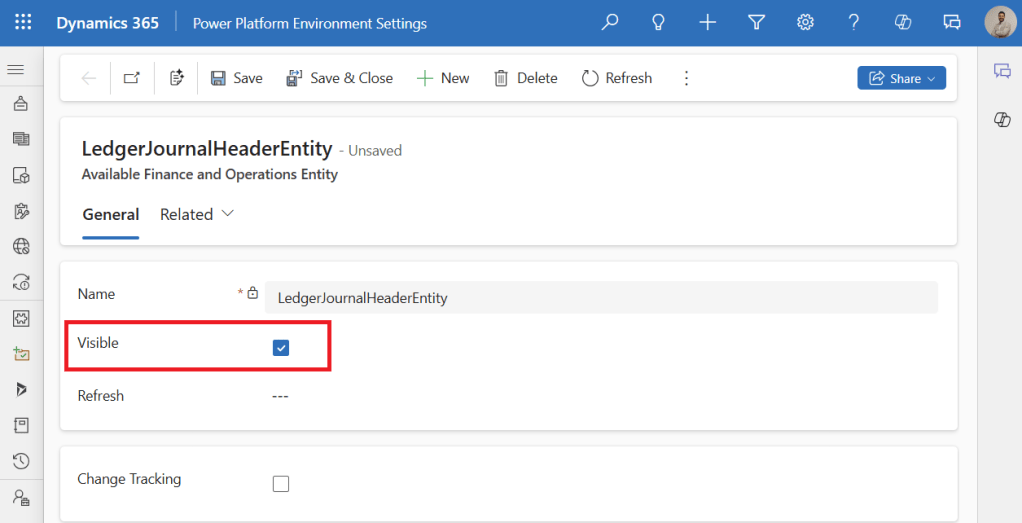
Task: Open the advanced find filter icon
Action: click(757, 22)
